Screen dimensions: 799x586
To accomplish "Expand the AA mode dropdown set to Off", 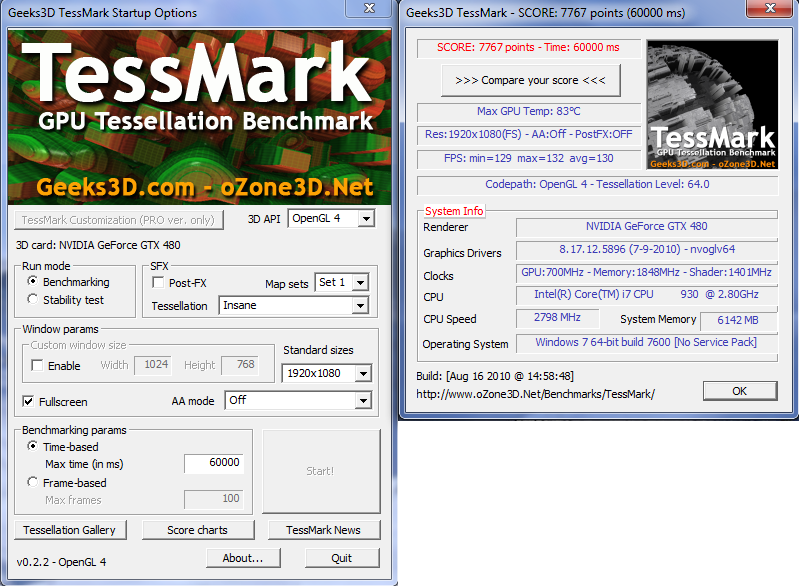I will pos(298,401).
